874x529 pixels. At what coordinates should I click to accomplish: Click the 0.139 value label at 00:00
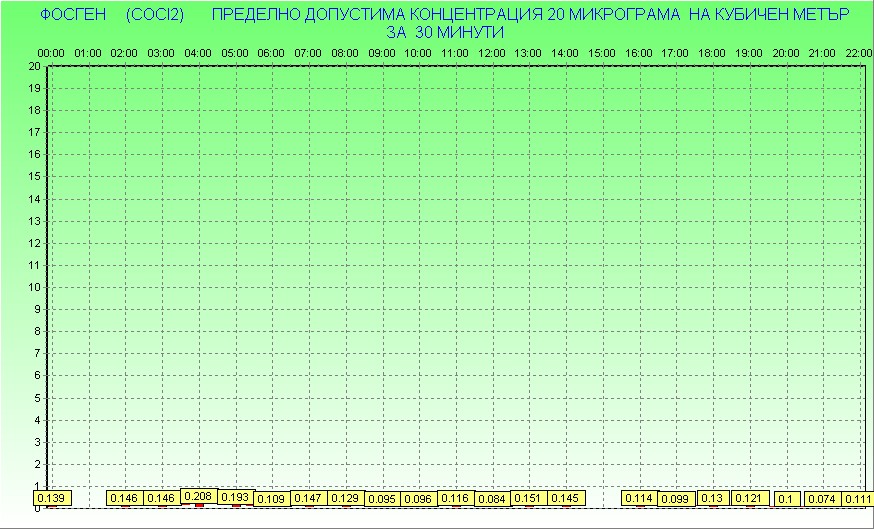pyautogui.click(x=50, y=498)
